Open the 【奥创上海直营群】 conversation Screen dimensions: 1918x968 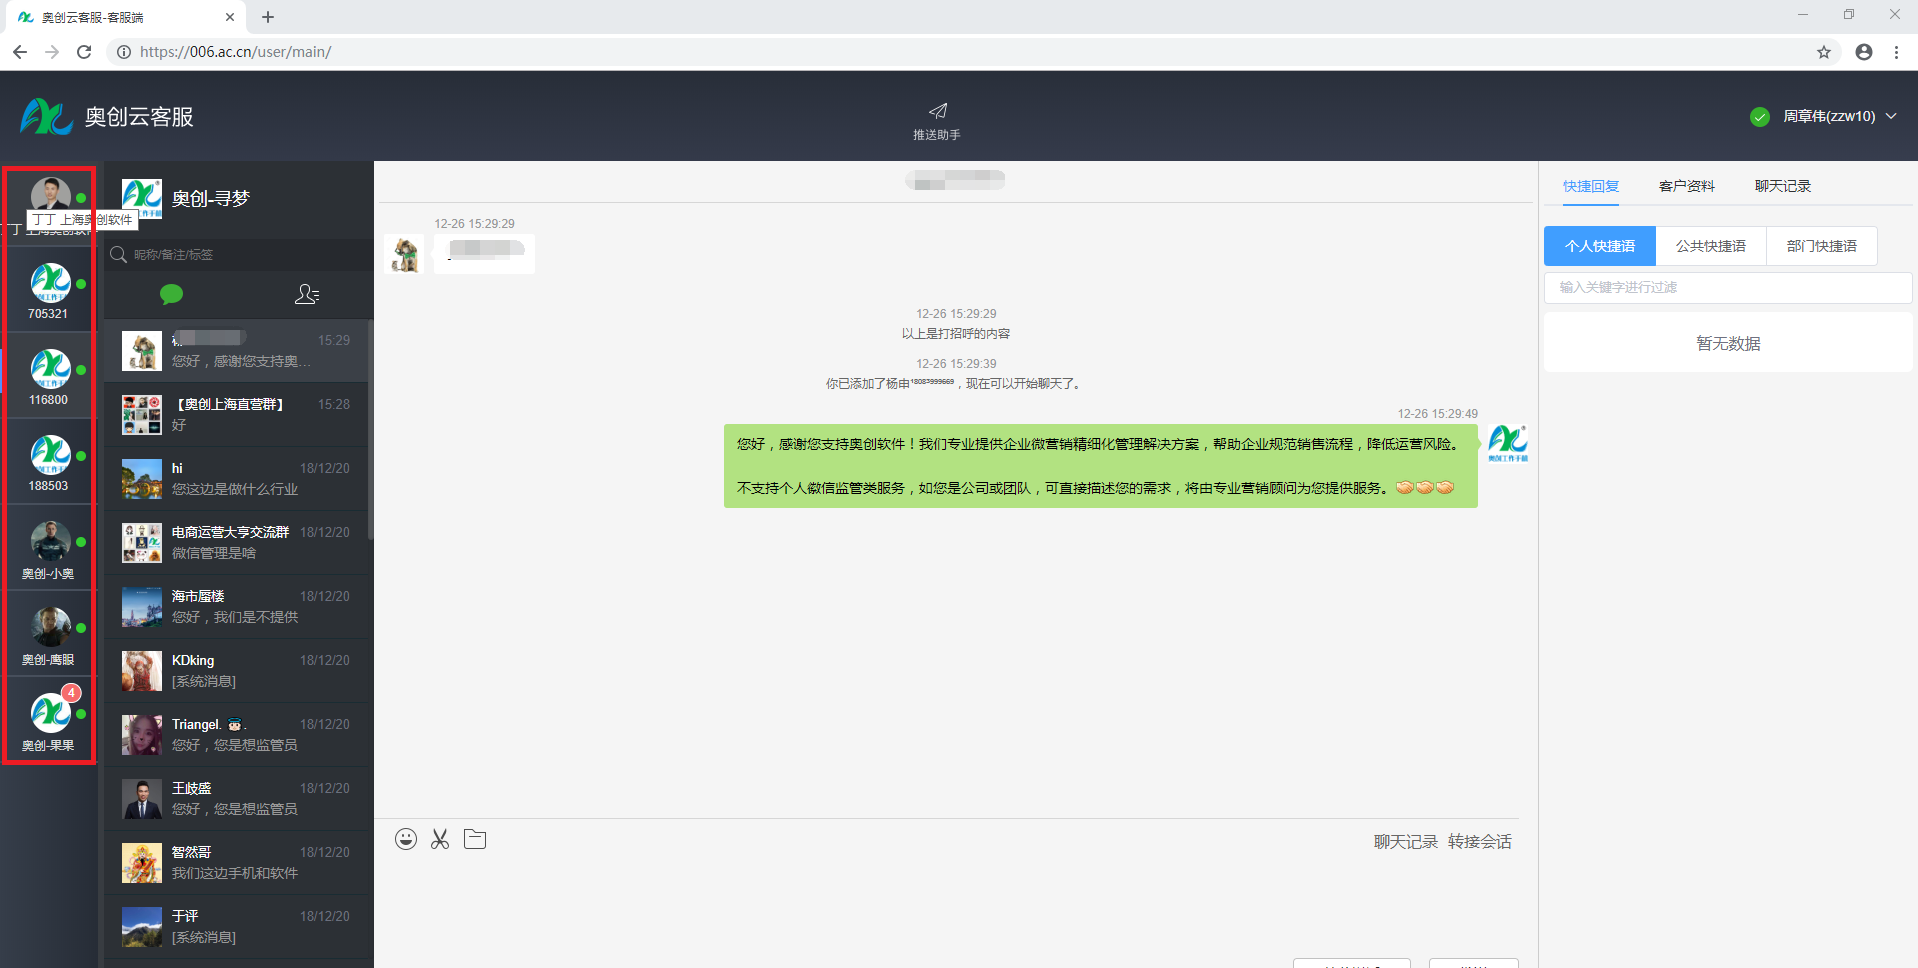(237, 415)
